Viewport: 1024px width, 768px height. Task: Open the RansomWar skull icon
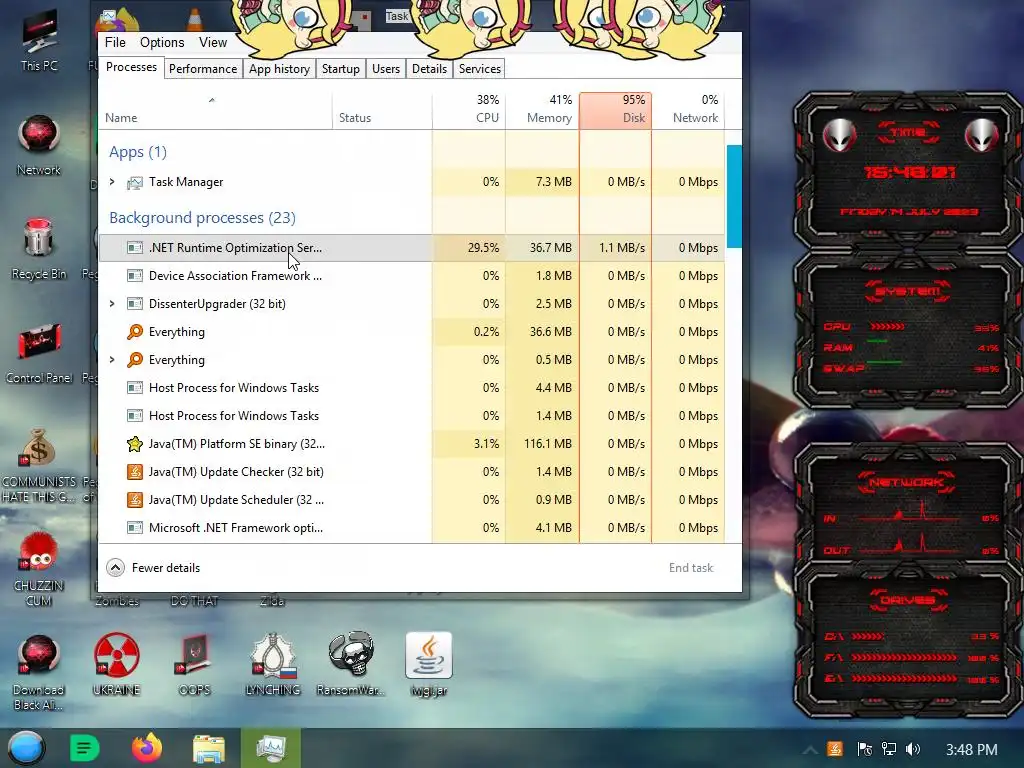click(351, 664)
